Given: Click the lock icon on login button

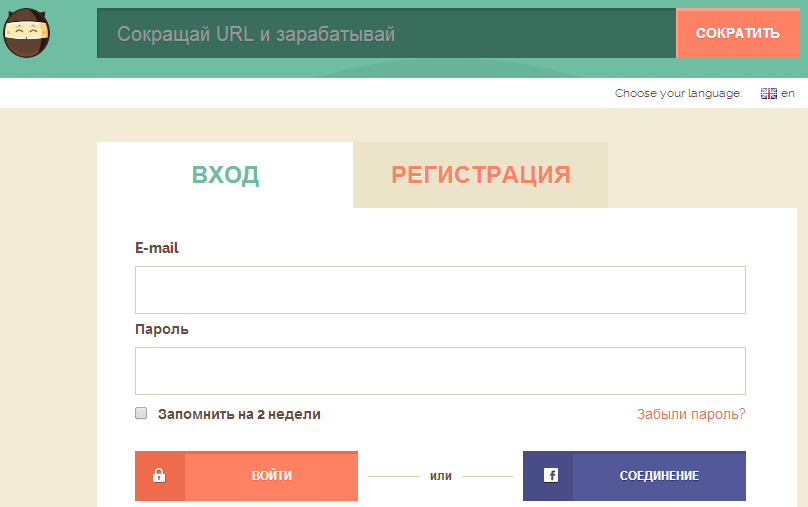Looking at the screenshot, I should click(x=159, y=476).
